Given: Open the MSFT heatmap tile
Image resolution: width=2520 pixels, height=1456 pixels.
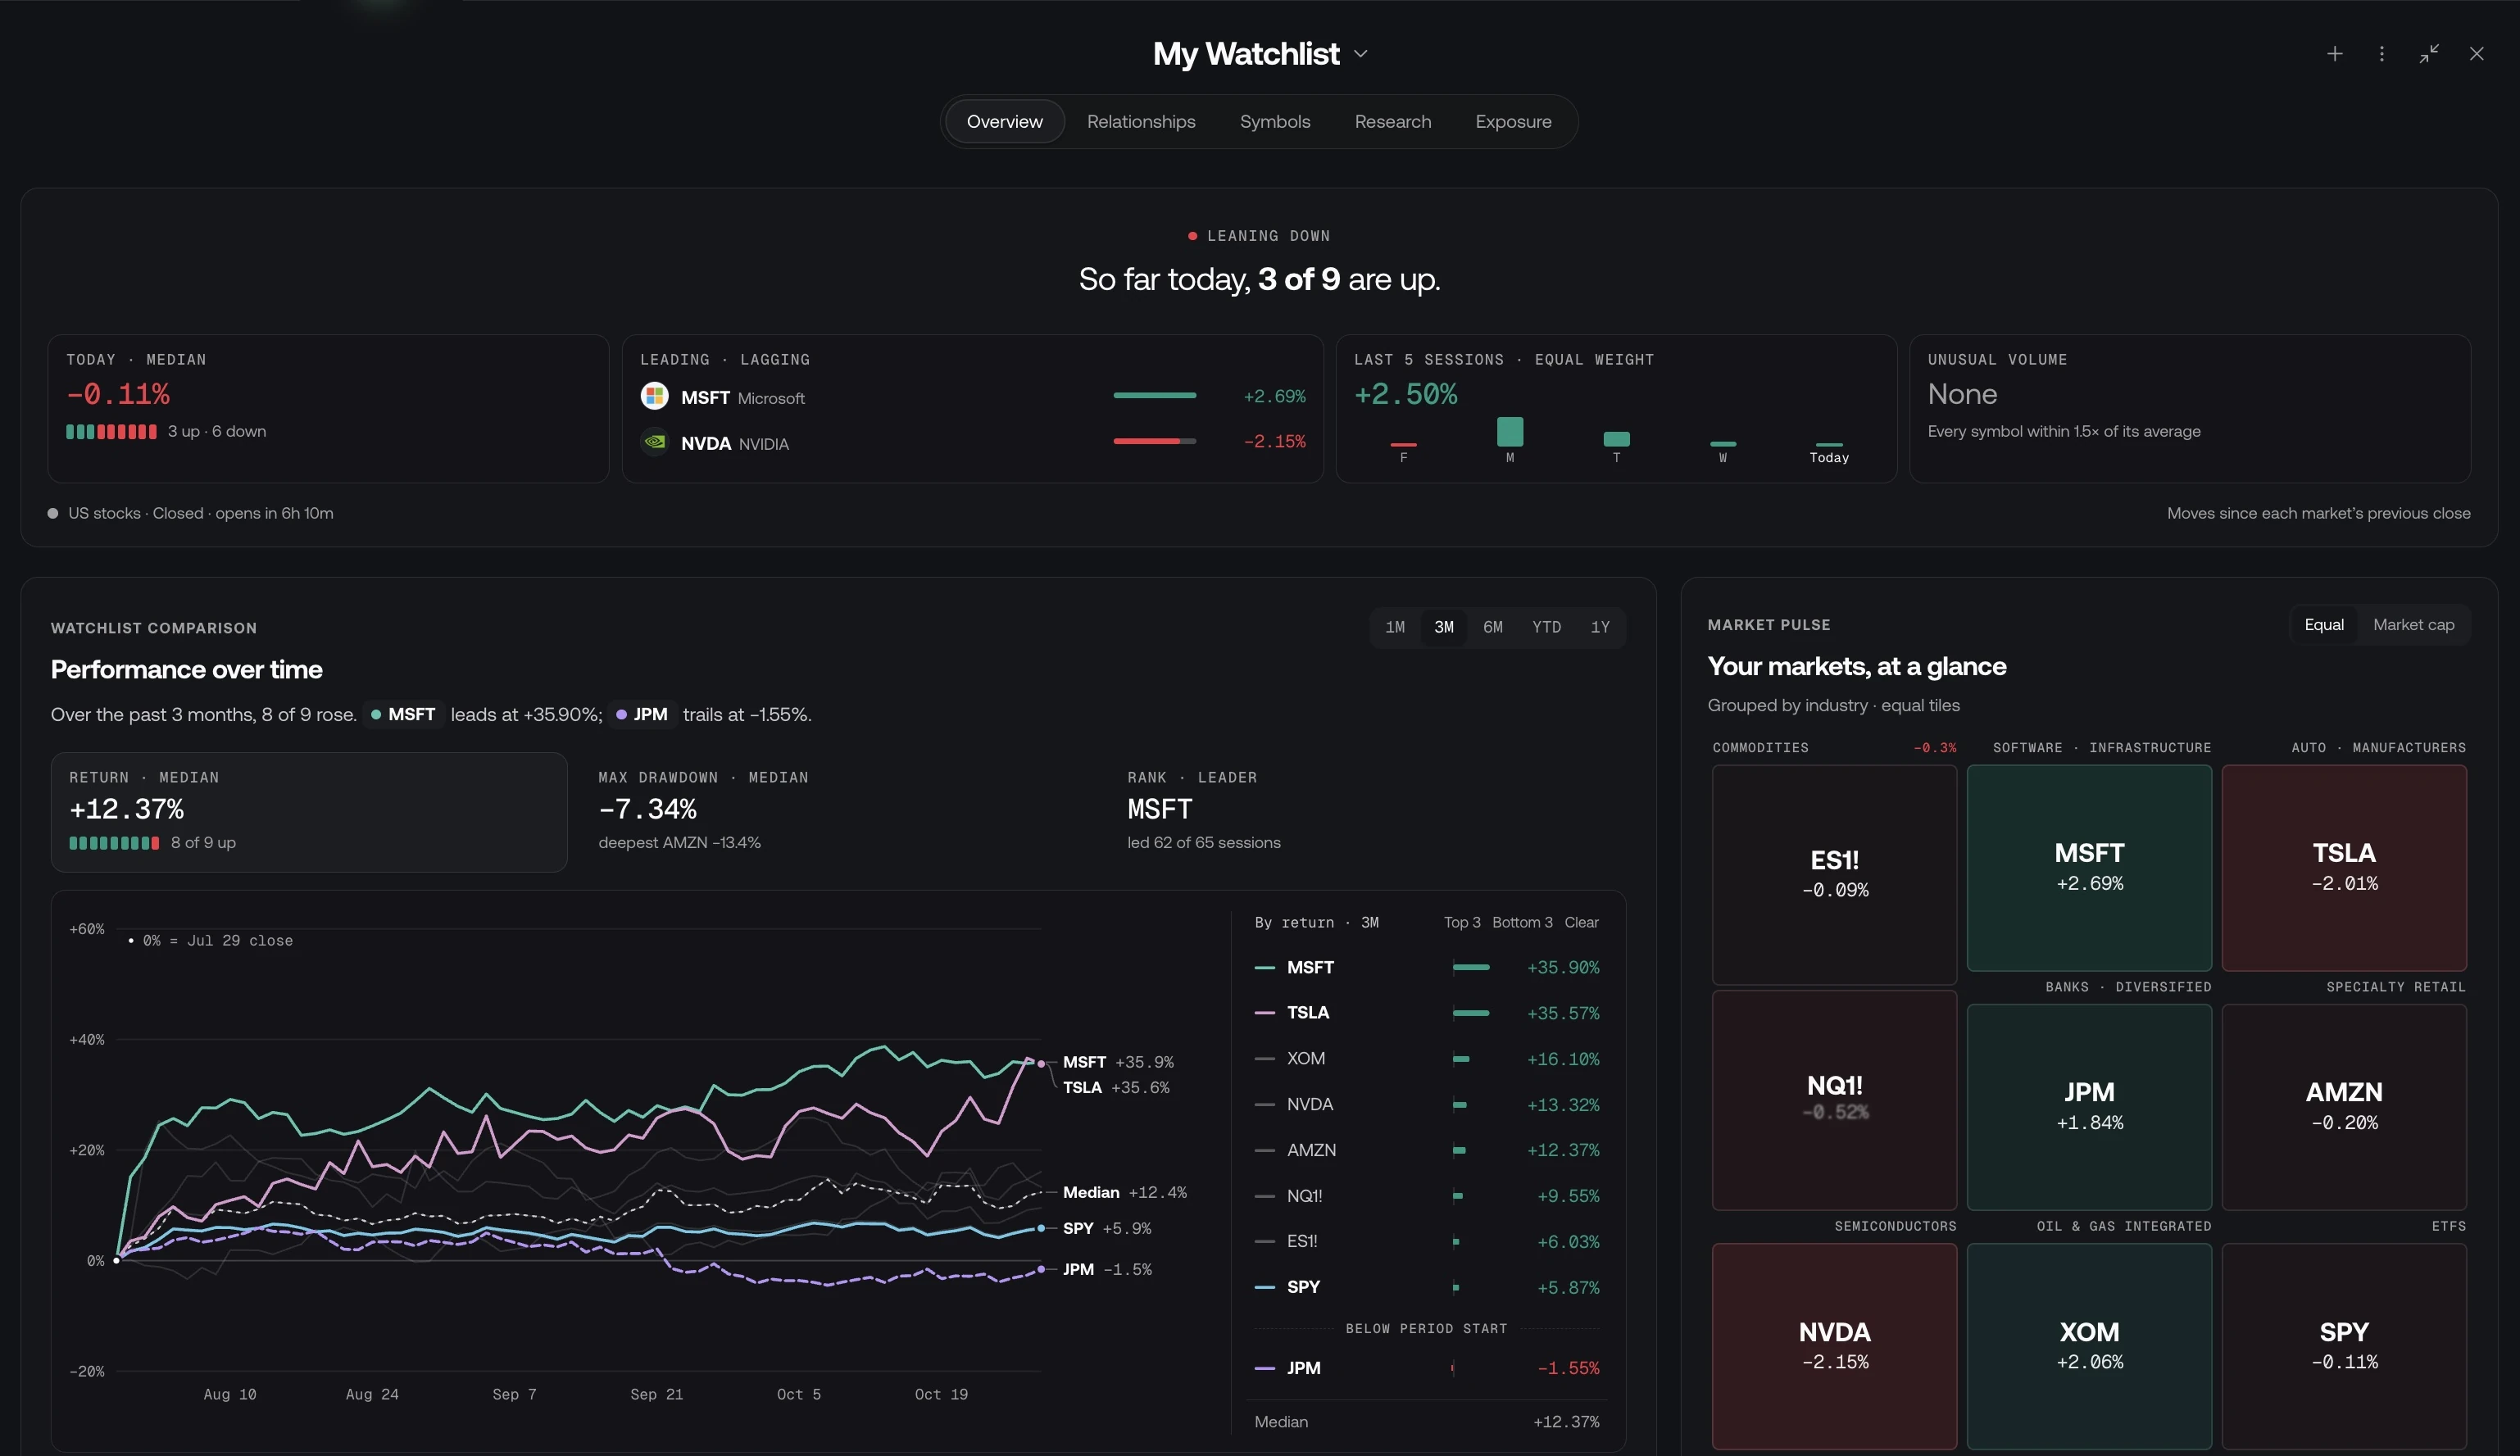Looking at the screenshot, I should click(2089, 868).
